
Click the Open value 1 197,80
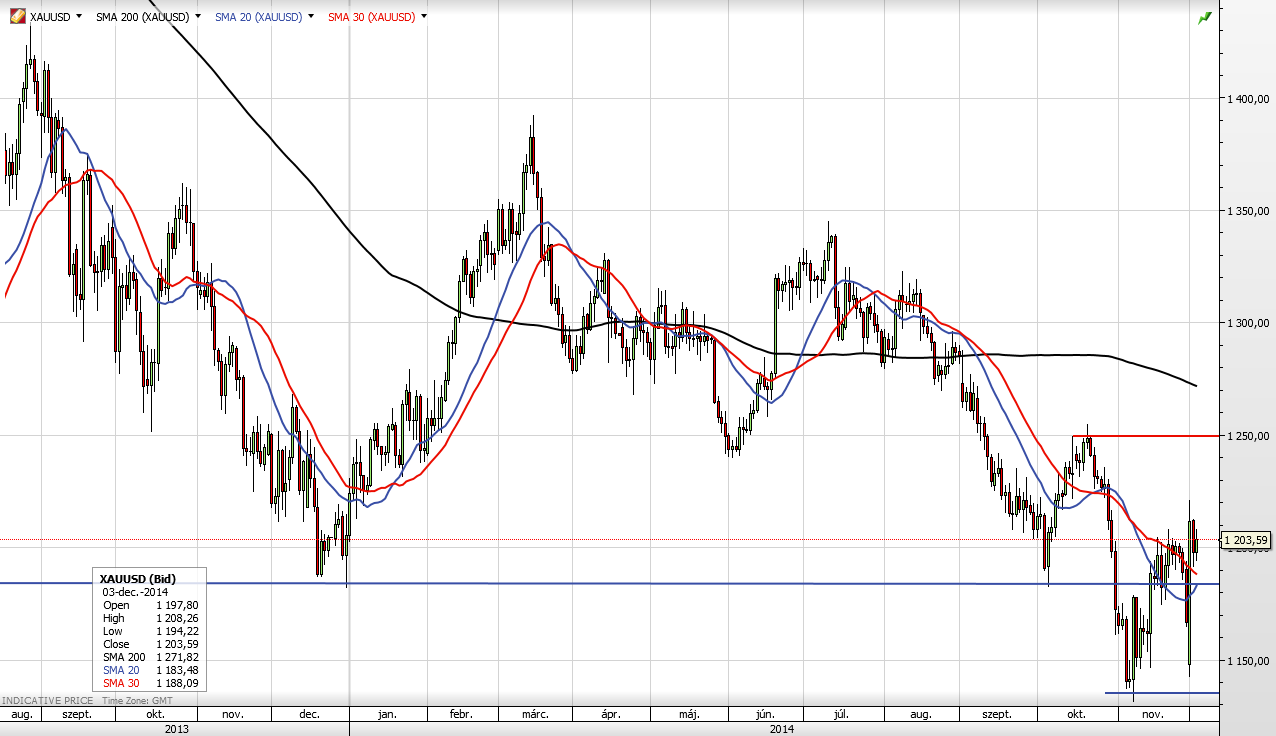click(x=177, y=605)
